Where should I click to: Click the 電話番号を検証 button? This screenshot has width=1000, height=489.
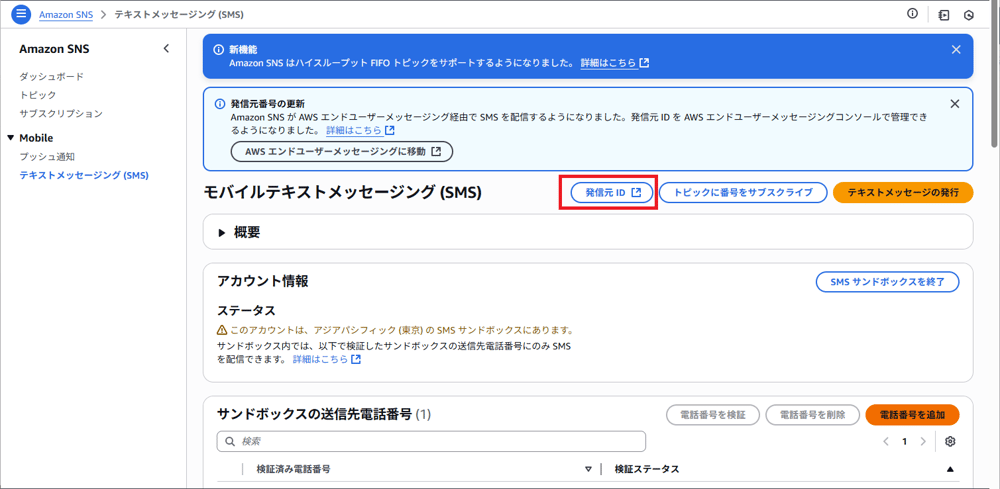[x=713, y=414]
